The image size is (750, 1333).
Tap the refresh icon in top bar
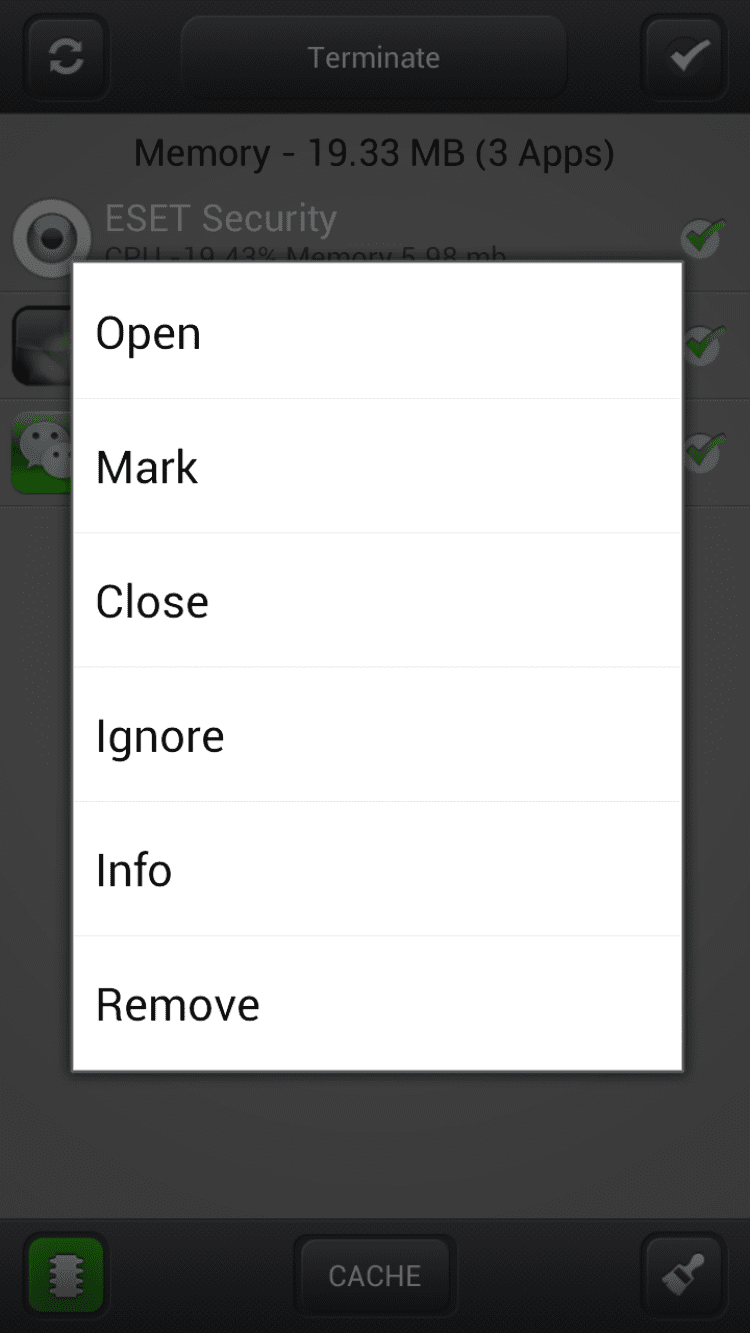pos(66,57)
